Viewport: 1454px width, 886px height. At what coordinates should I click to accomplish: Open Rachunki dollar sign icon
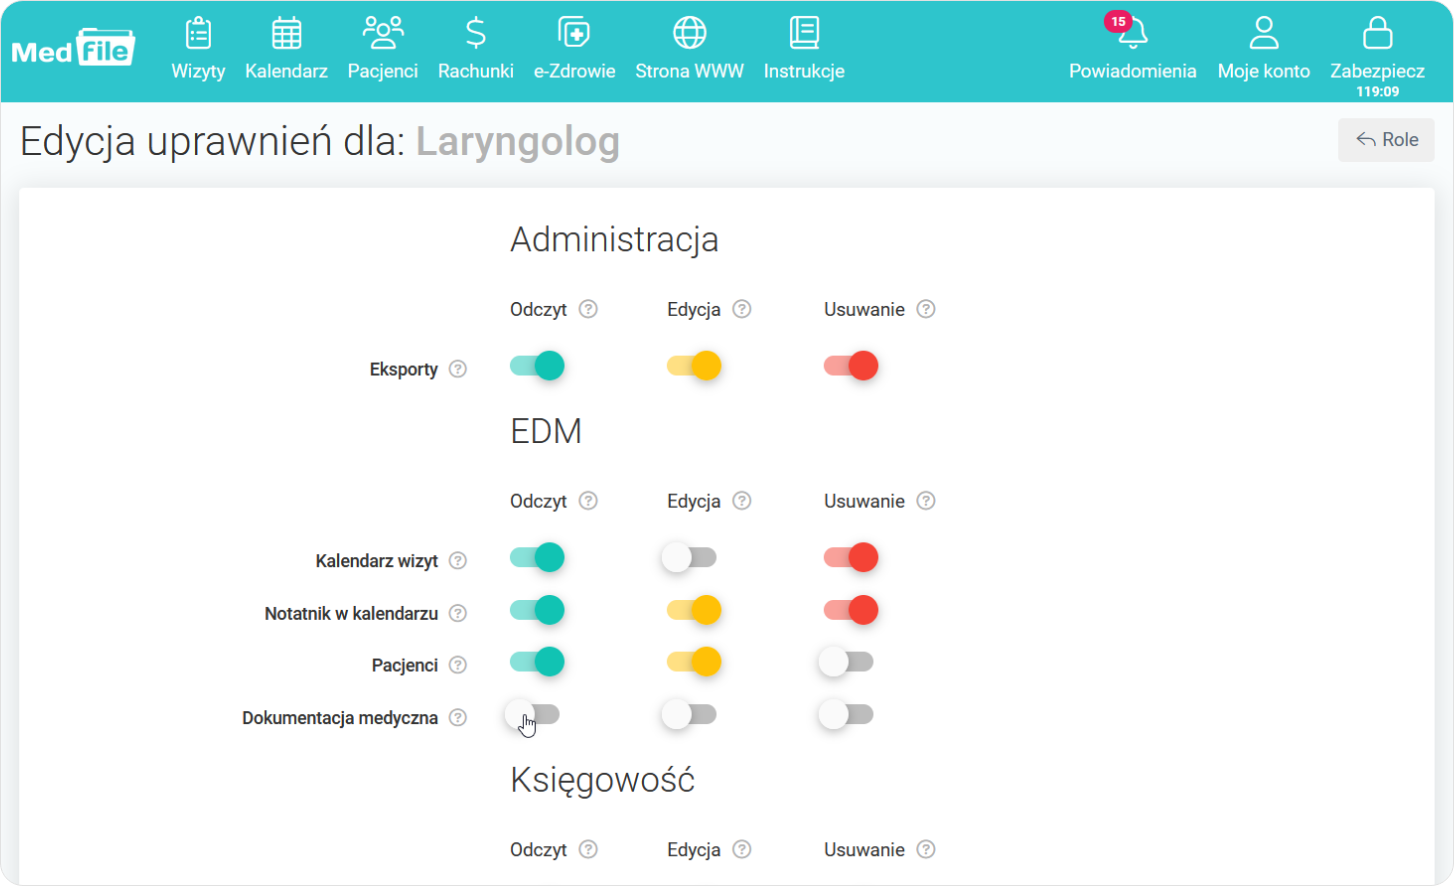click(x=476, y=34)
